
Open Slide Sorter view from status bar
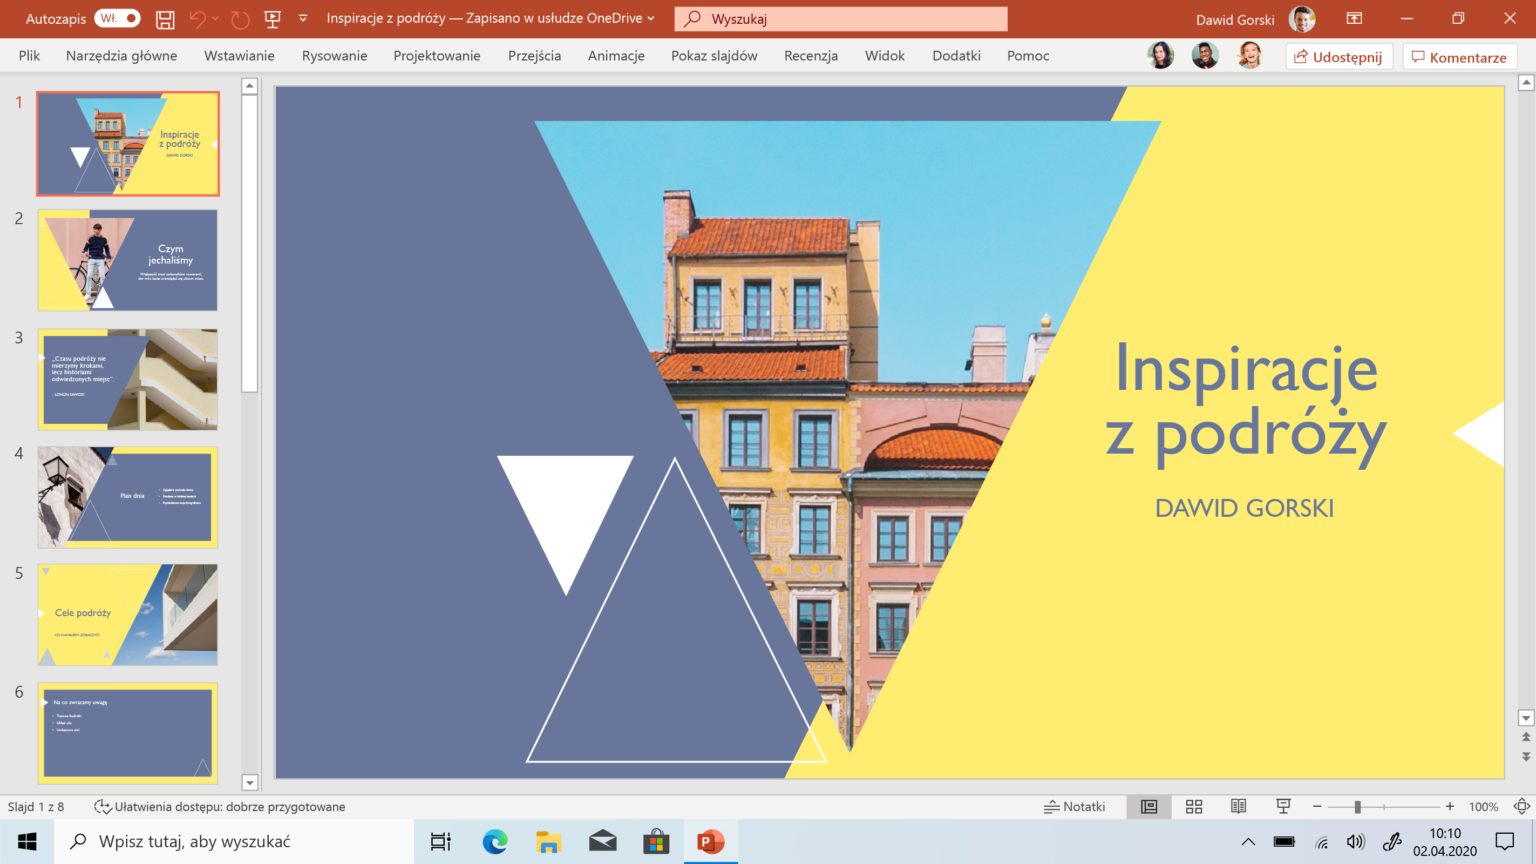coord(1194,806)
